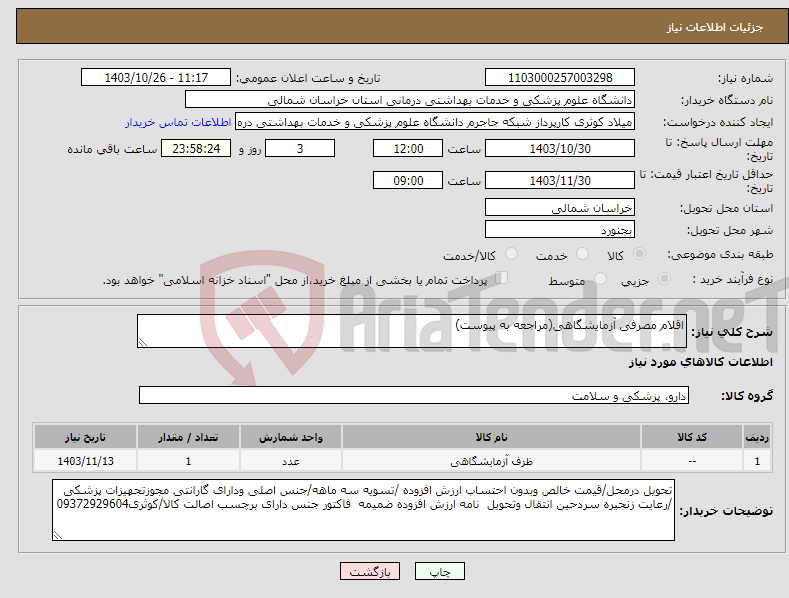Click the deadline time field 12:00
789x598 pixels.
[x=408, y=148]
